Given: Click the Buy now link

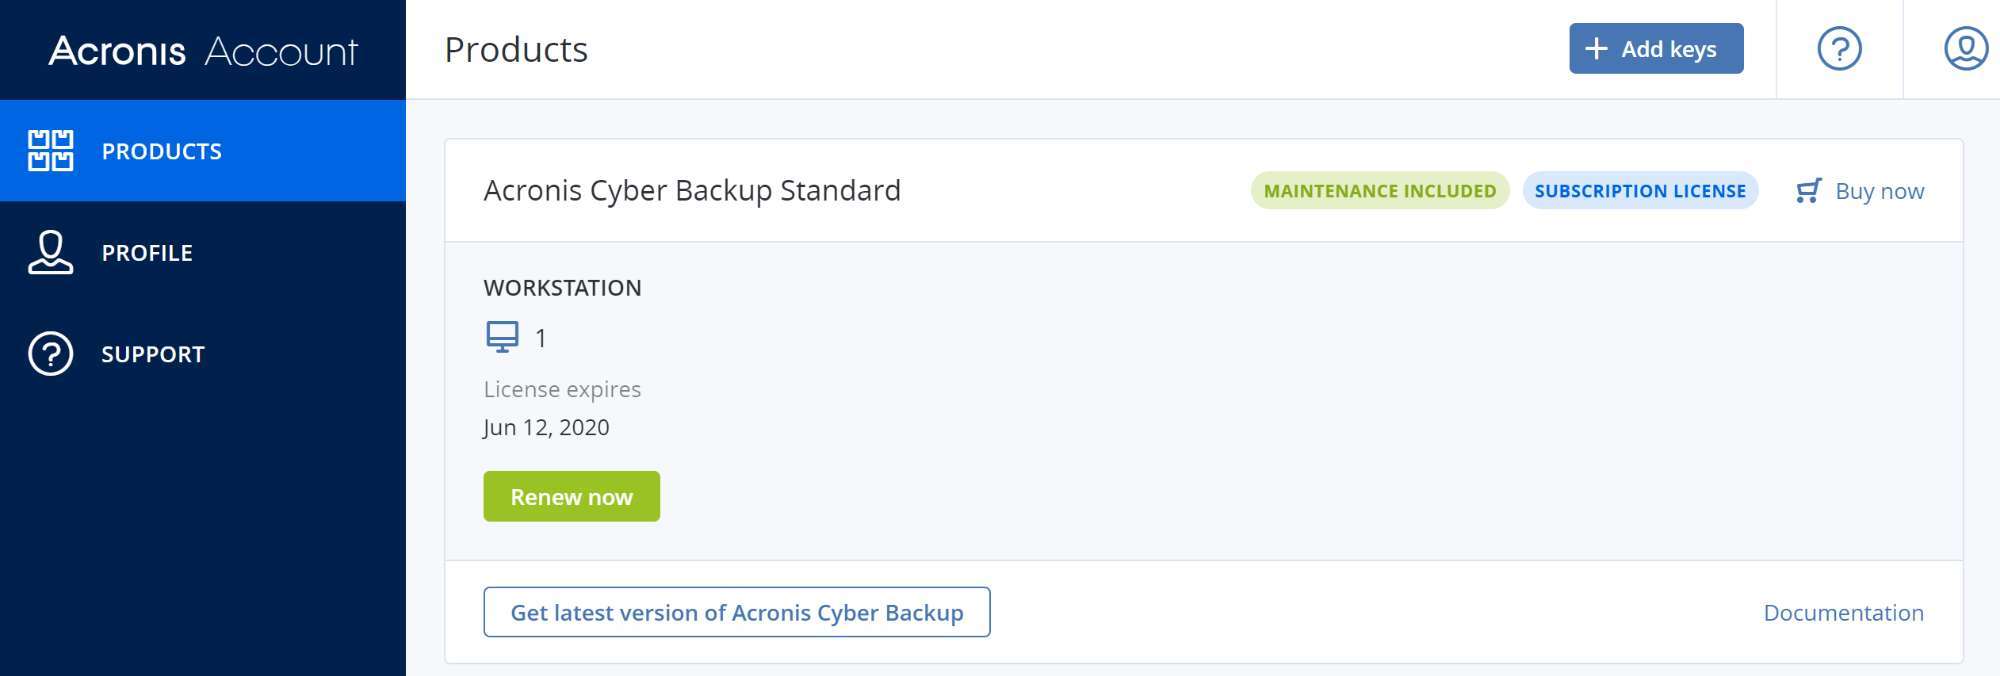Looking at the screenshot, I should 1879,191.
